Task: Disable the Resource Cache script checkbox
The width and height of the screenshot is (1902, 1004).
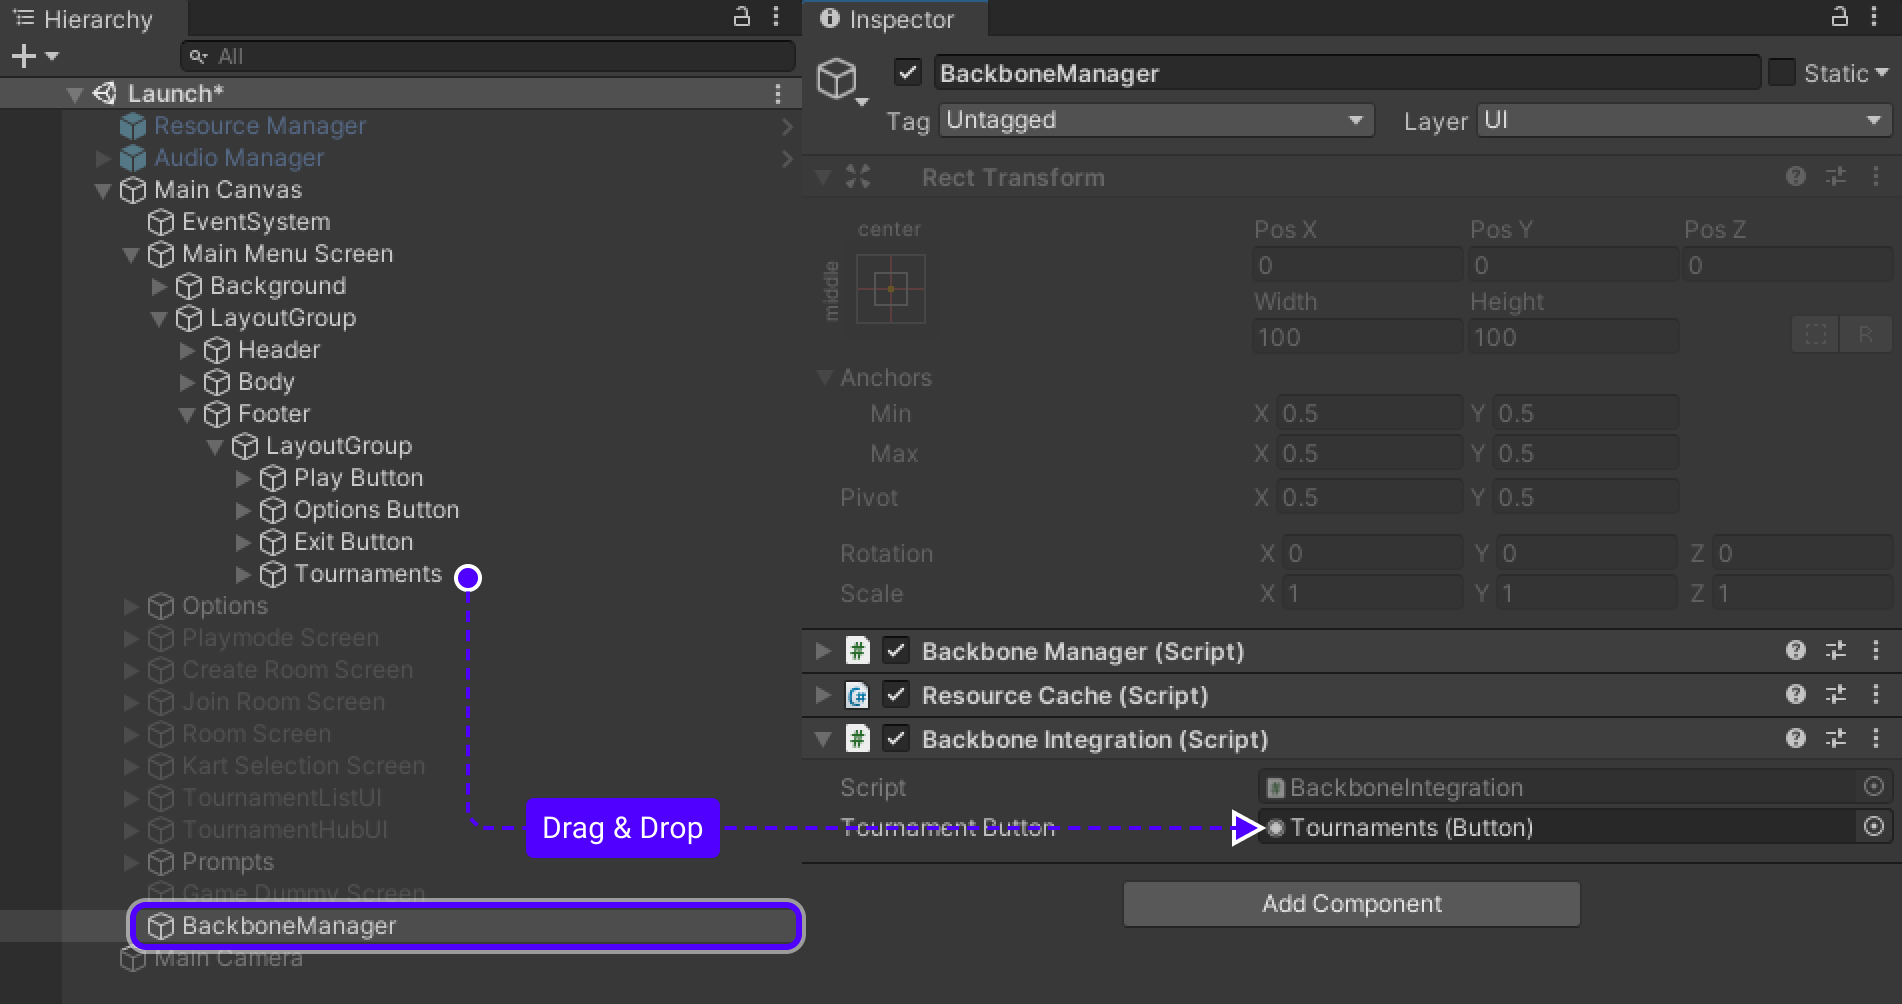Action: pyautogui.click(x=896, y=695)
